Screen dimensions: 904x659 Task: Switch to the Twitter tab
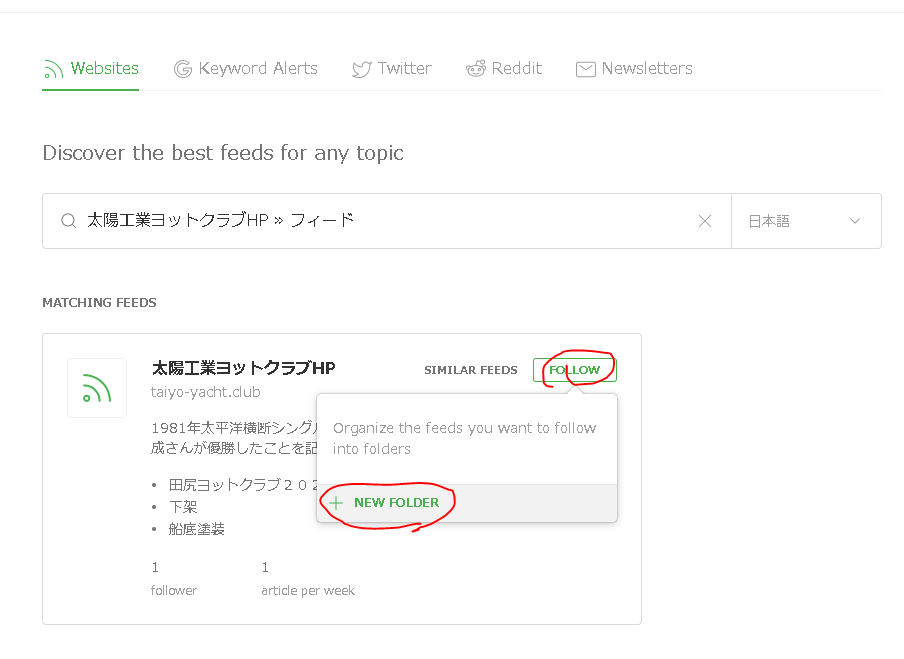[x=391, y=69]
